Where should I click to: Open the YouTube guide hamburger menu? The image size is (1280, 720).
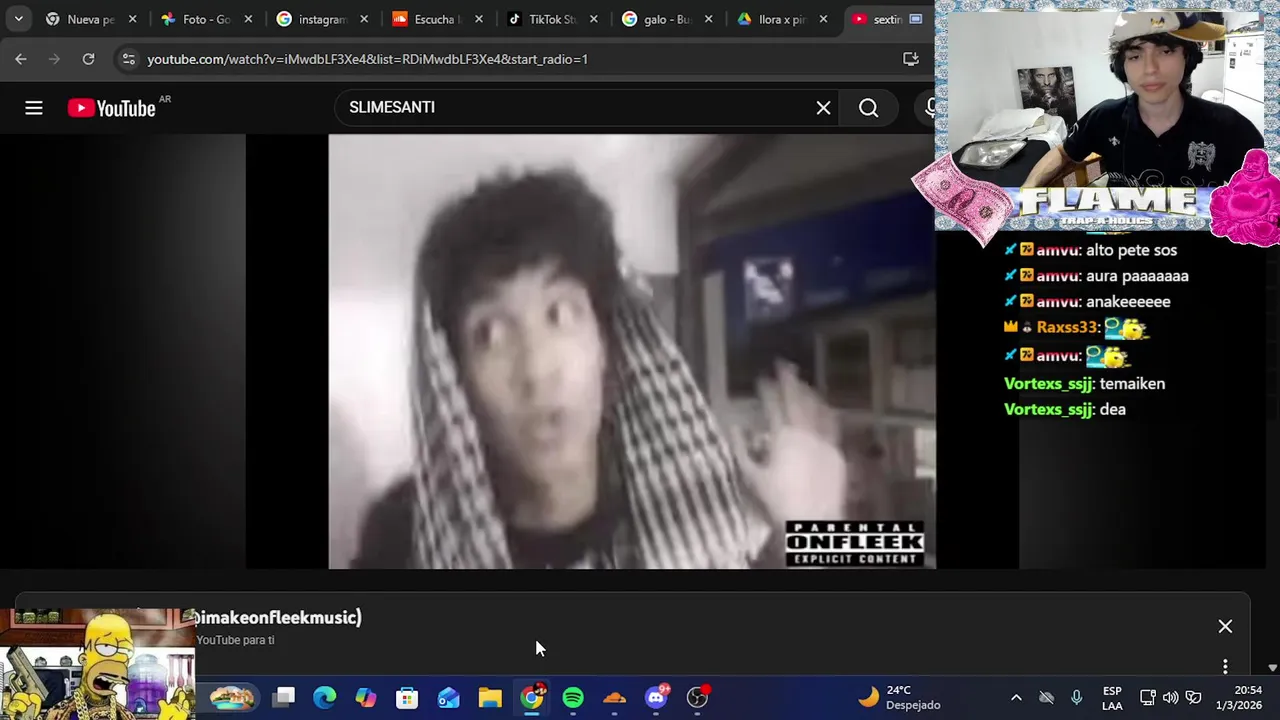tap(34, 108)
